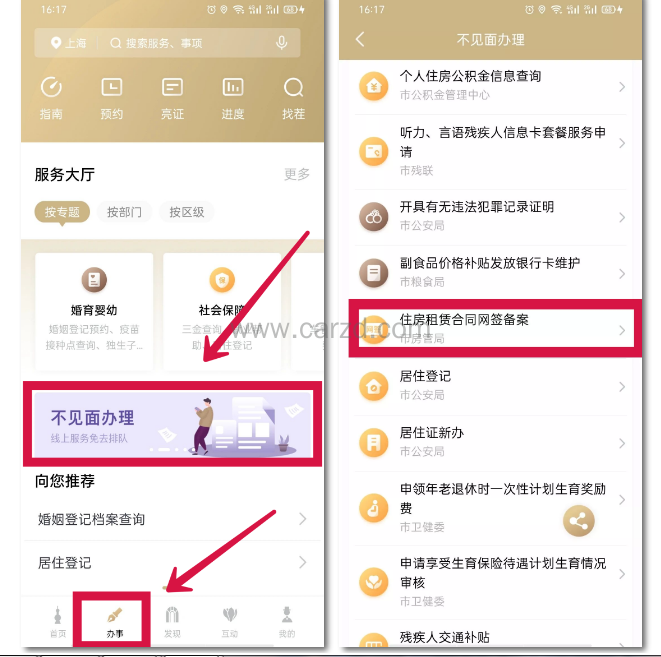Tap the microphone voice search icon
Screen dimensions: 661x657
[282, 43]
